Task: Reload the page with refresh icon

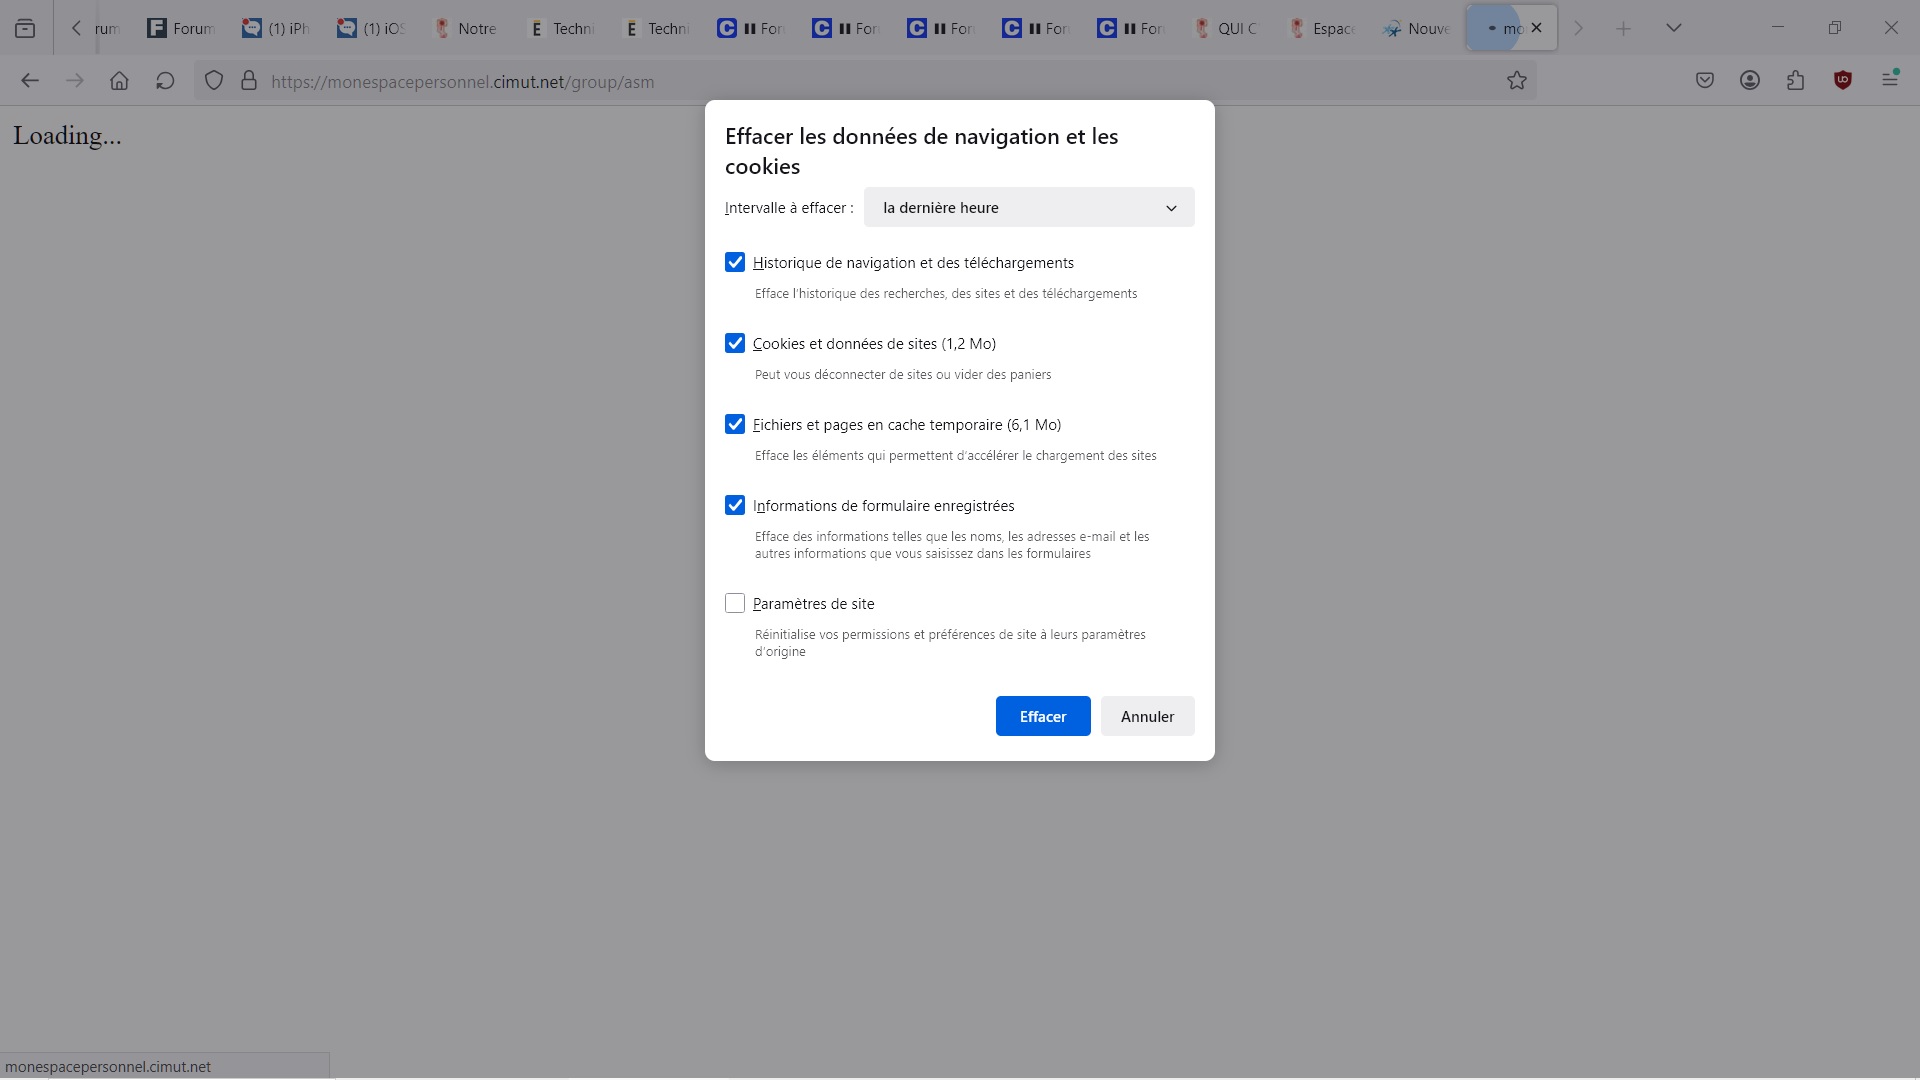Action: pos(165,81)
